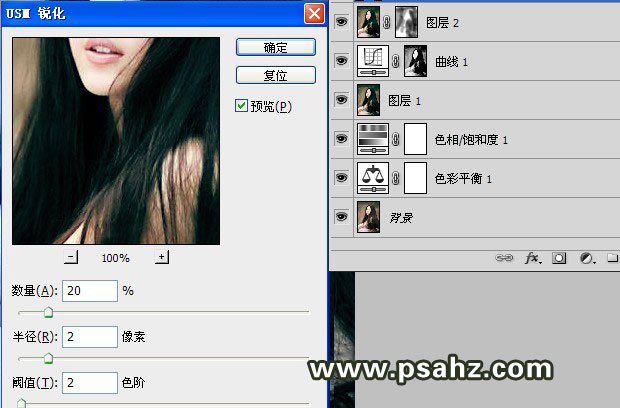Click the Color Balance scales icon on 色彩平衡 1
This screenshot has width=620, height=408.
click(x=372, y=179)
